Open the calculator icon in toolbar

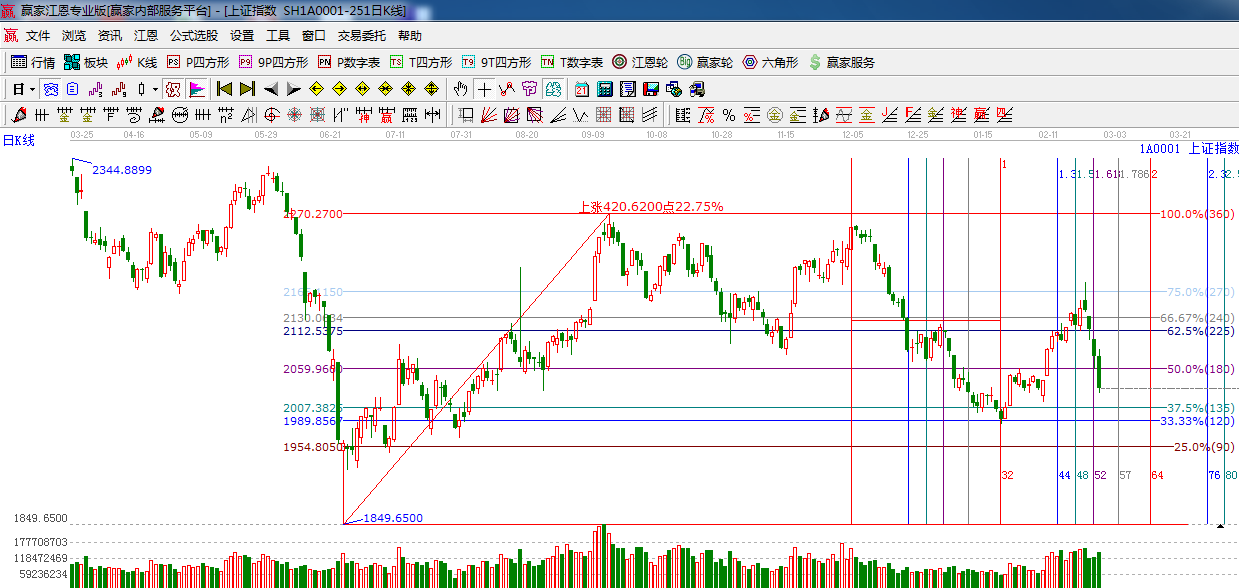(603, 89)
